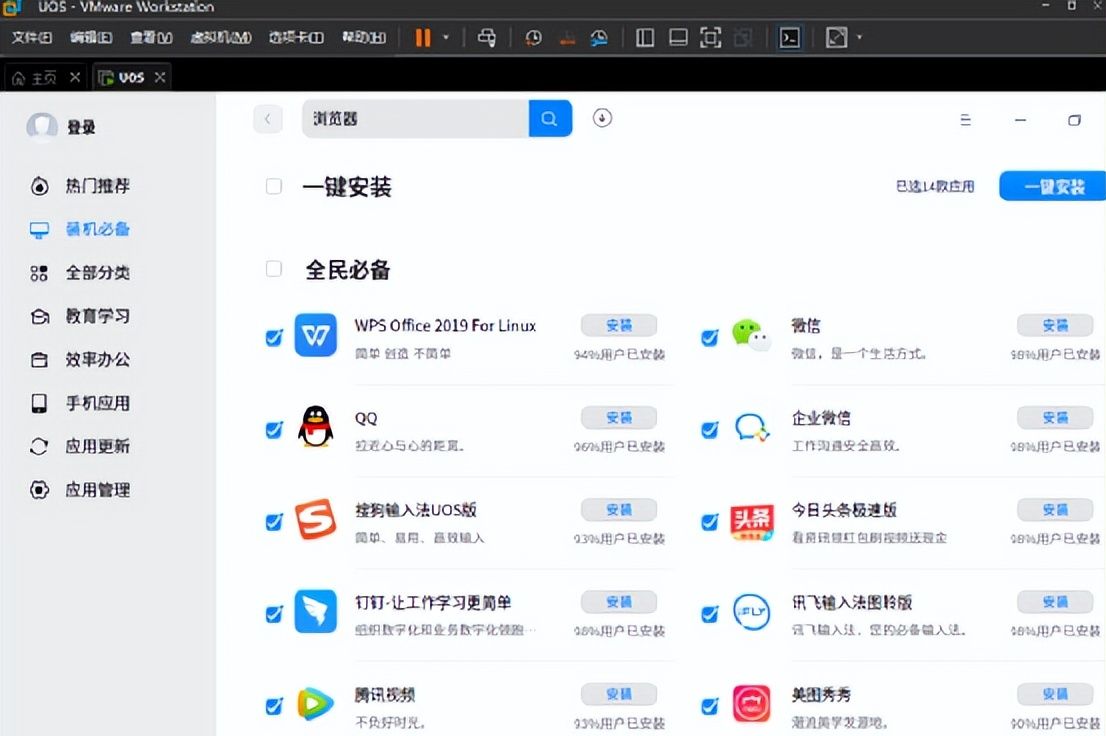Click the blue search magnifier button
This screenshot has height=736, width=1106.
tap(550, 119)
